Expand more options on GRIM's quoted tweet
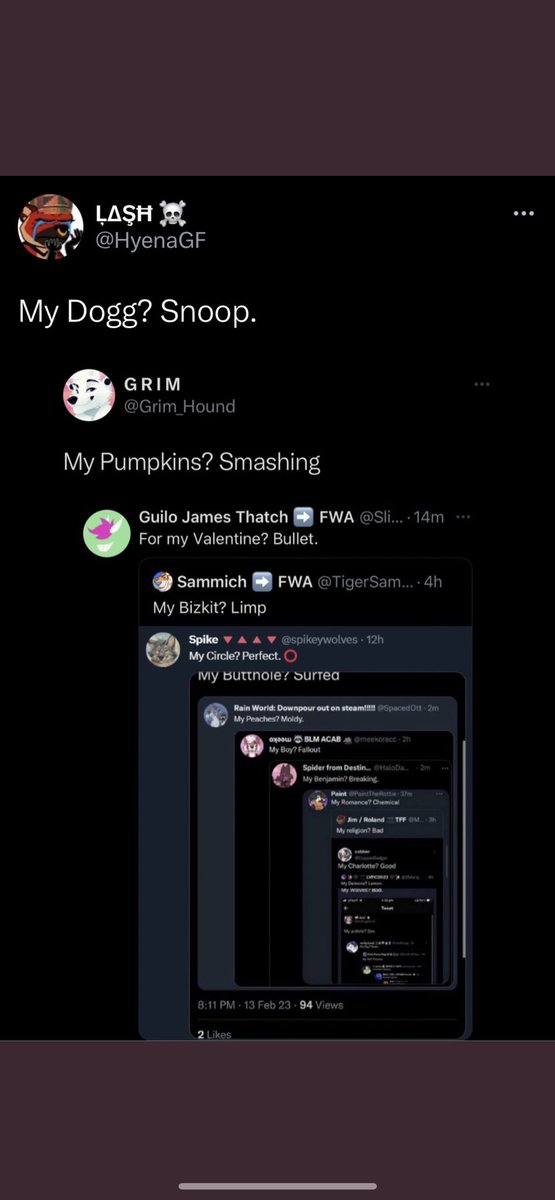The image size is (555, 1200). coord(482,384)
